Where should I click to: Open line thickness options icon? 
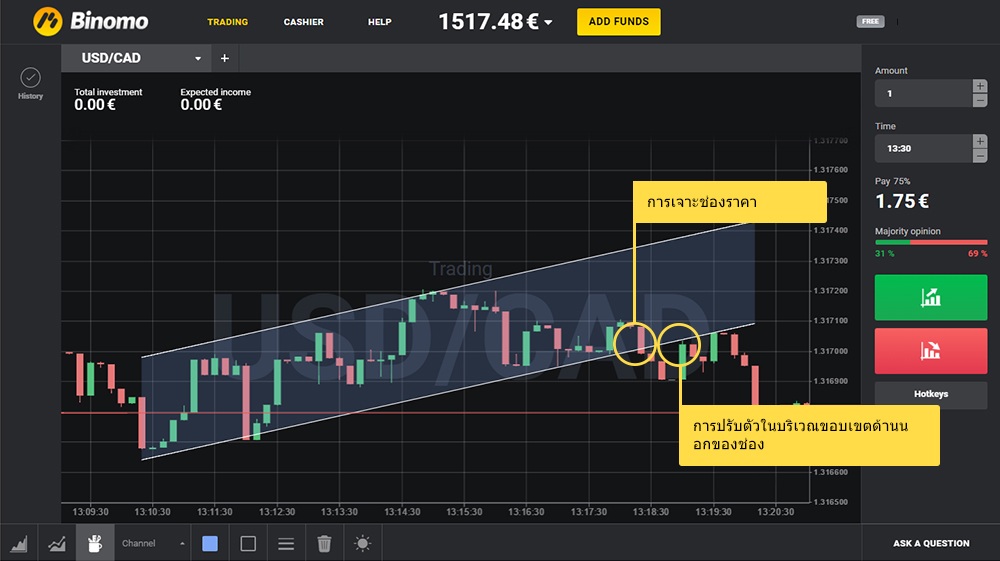[x=286, y=543]
